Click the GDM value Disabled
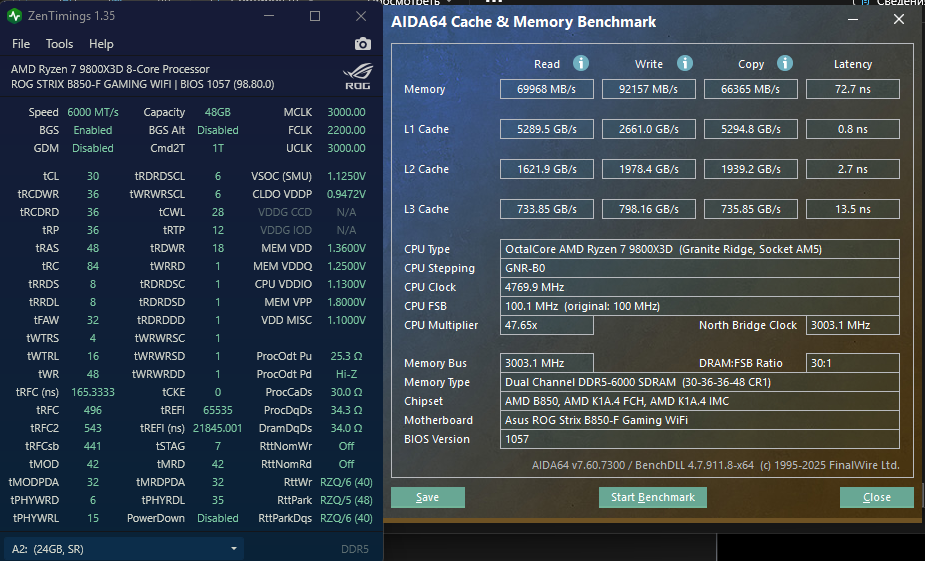925x561 pixels. point(93,148)
